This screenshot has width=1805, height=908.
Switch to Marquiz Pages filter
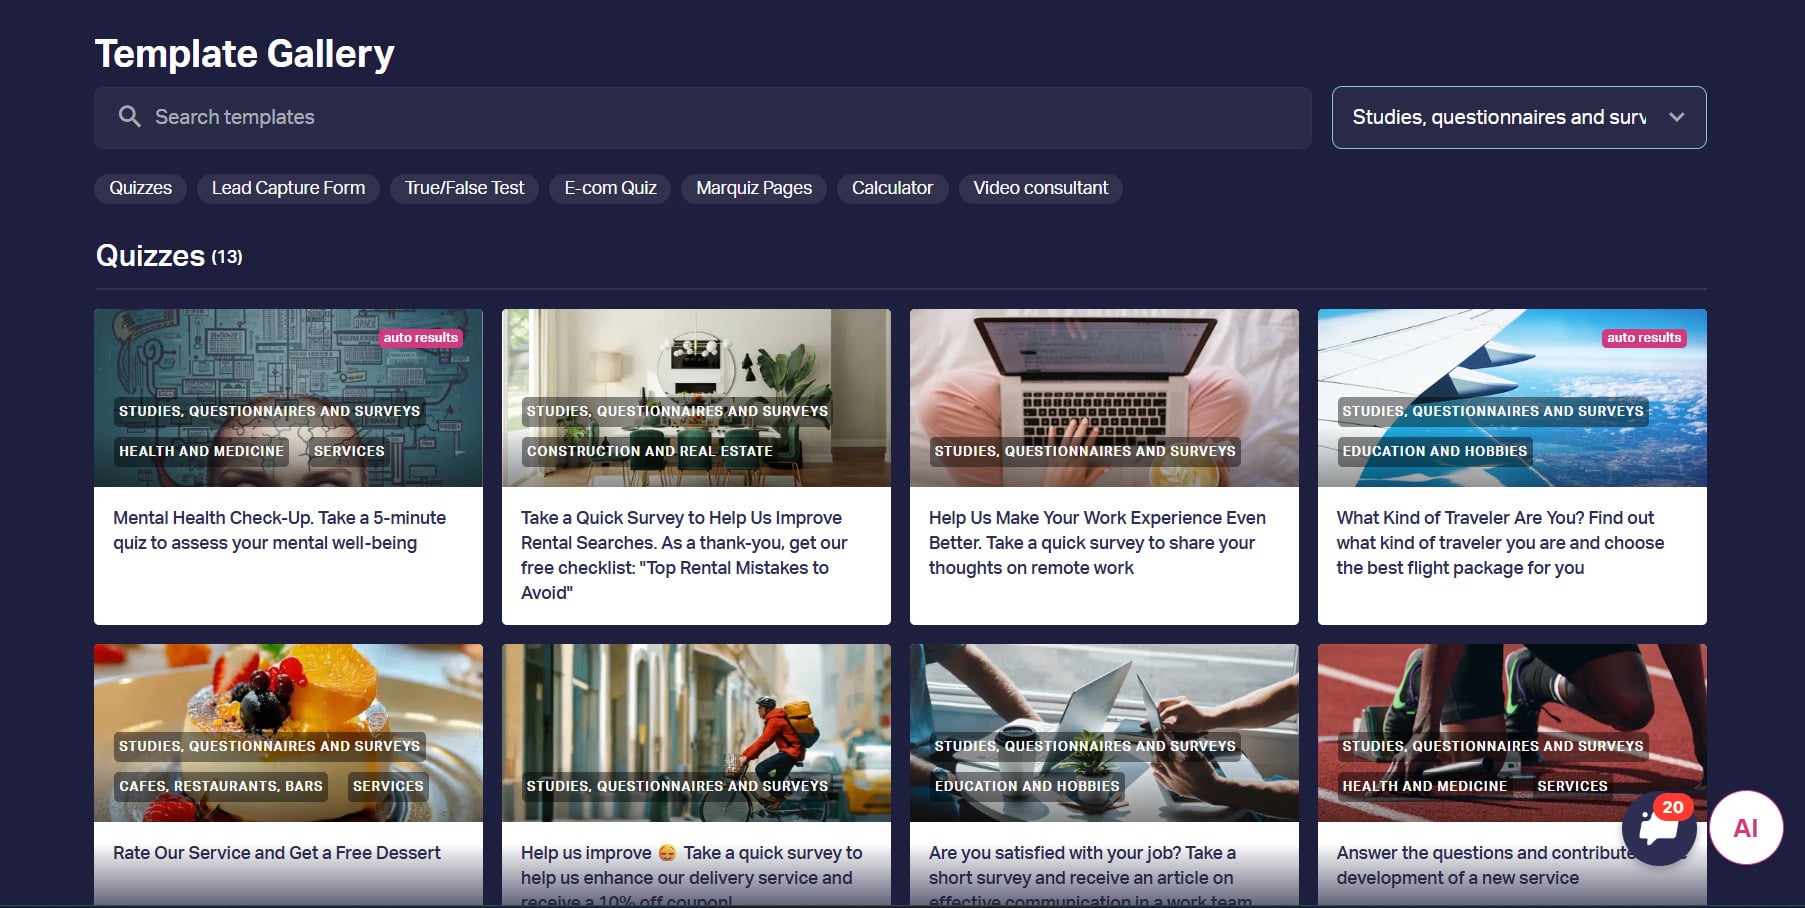[754, 188]
